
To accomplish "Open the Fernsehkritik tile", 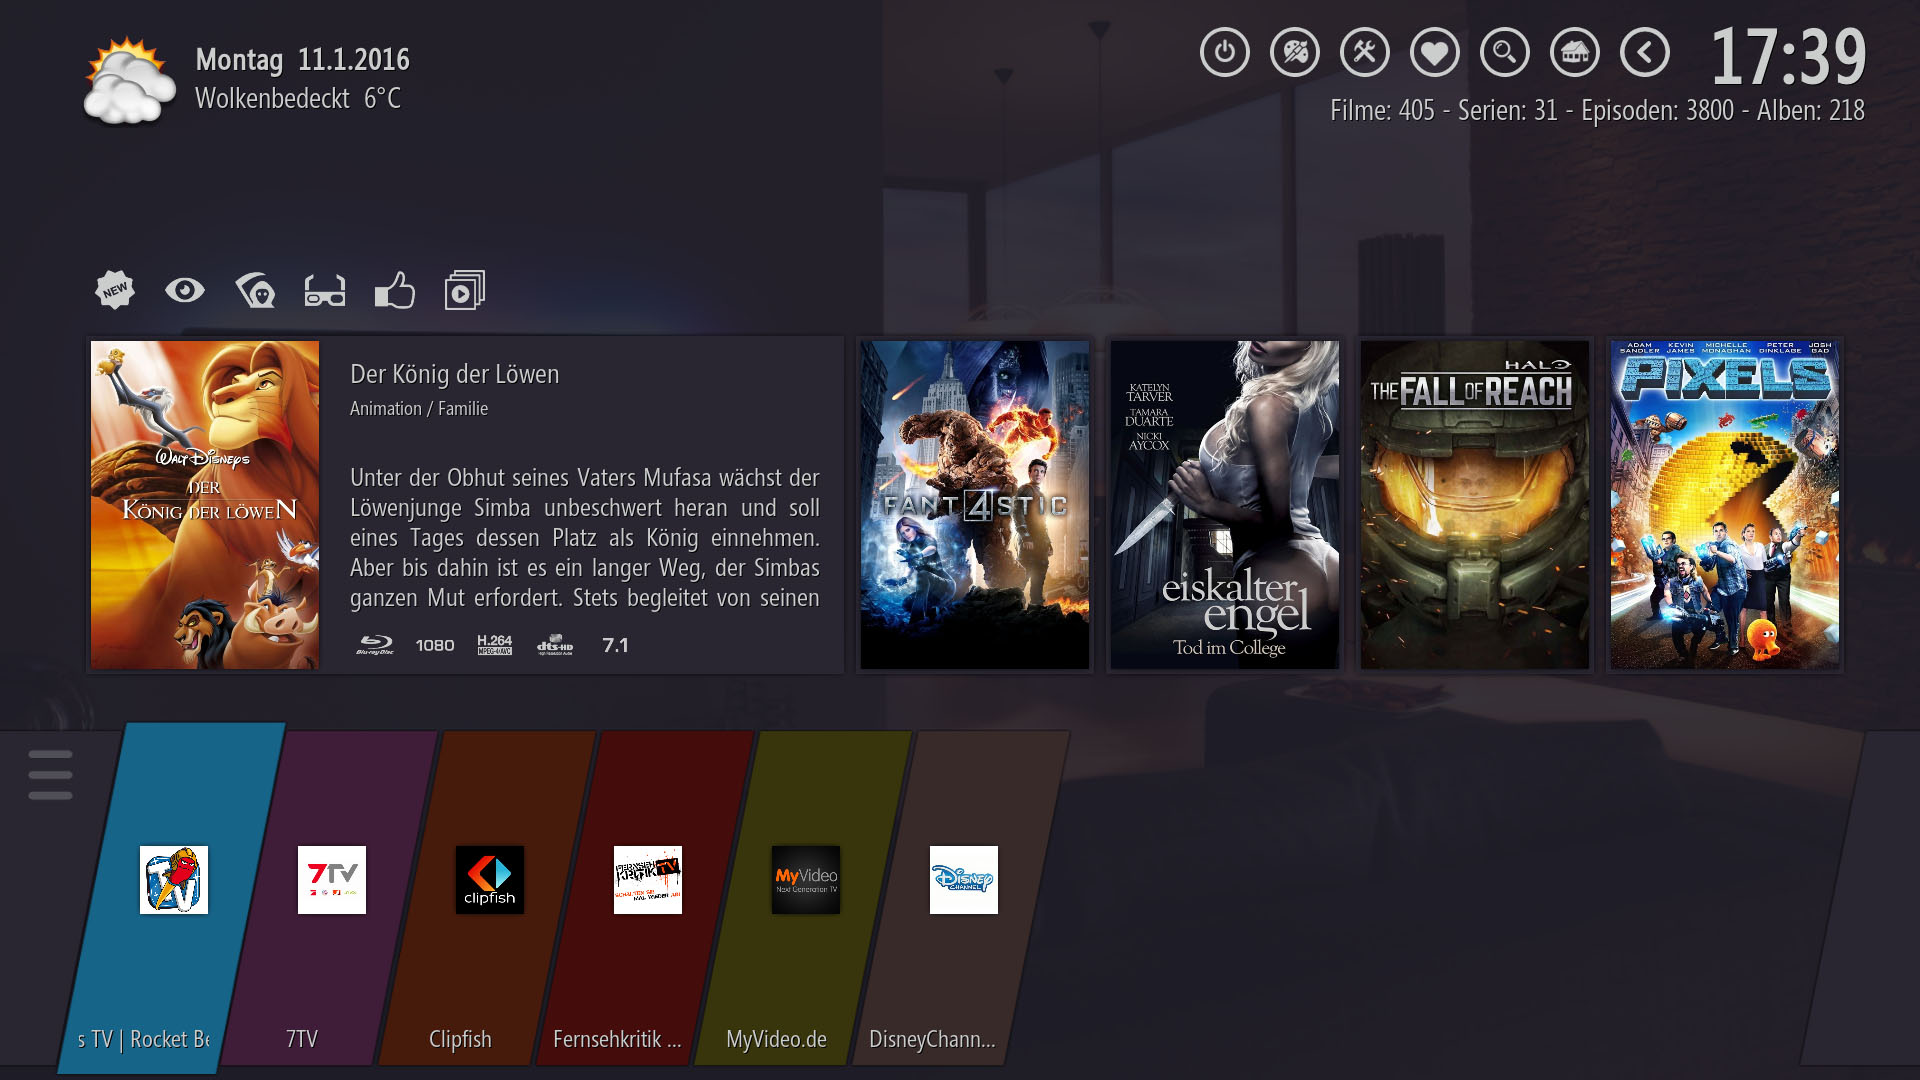I will [x=646, y=897].
